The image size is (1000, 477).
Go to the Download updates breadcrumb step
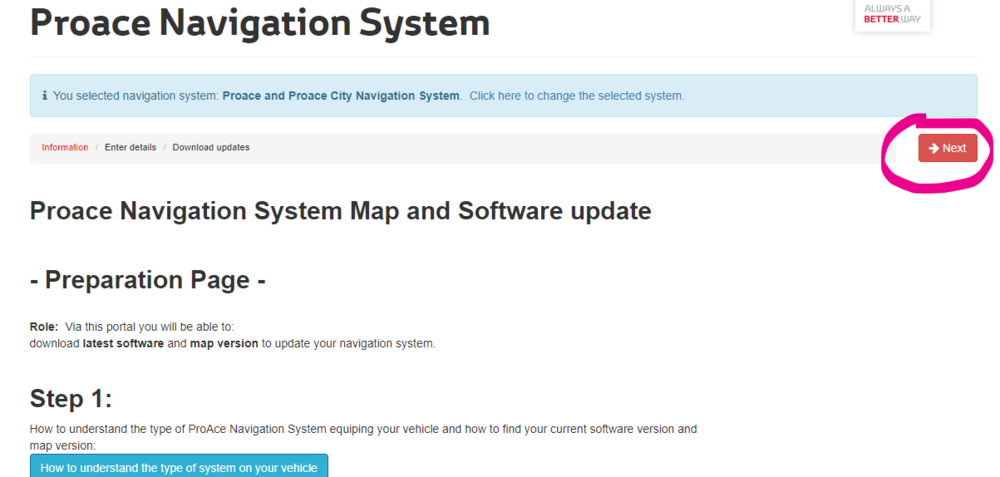click(x=211, y=147)
